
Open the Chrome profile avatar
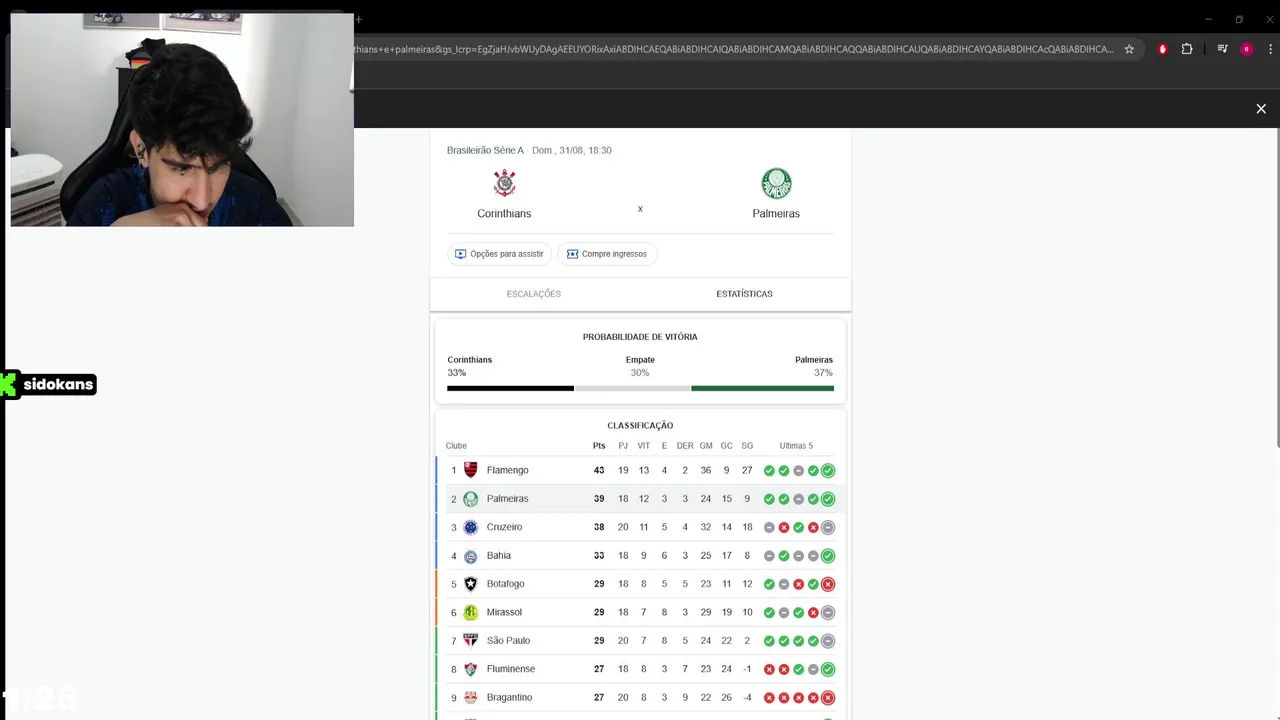point(1246,49)
